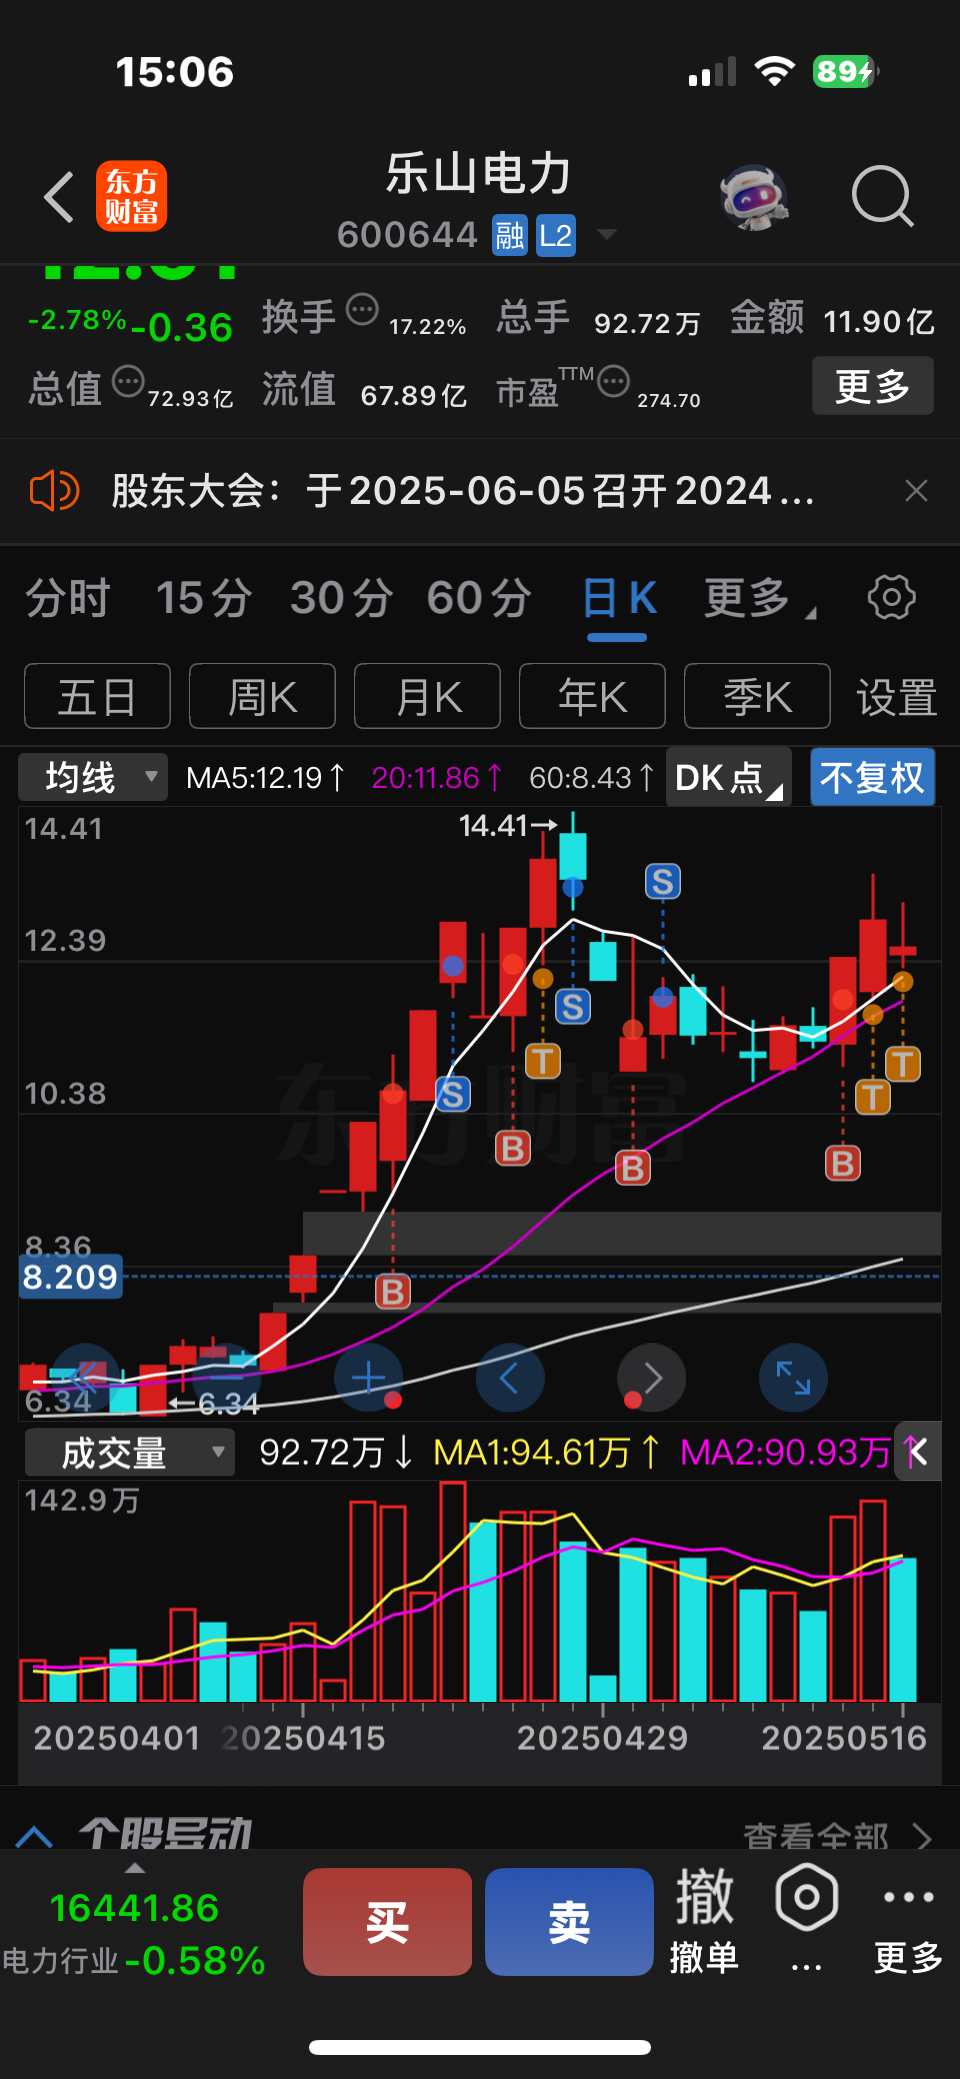Collapse indicator bar with K arrow

point(917,1452)
